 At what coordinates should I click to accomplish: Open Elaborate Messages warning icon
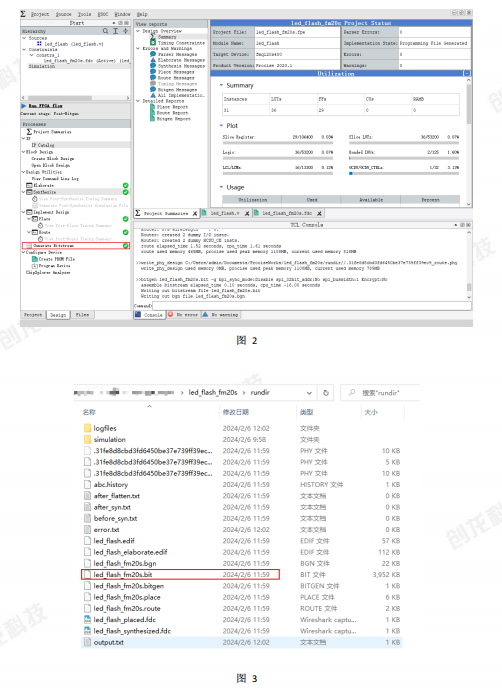point(153,60)
